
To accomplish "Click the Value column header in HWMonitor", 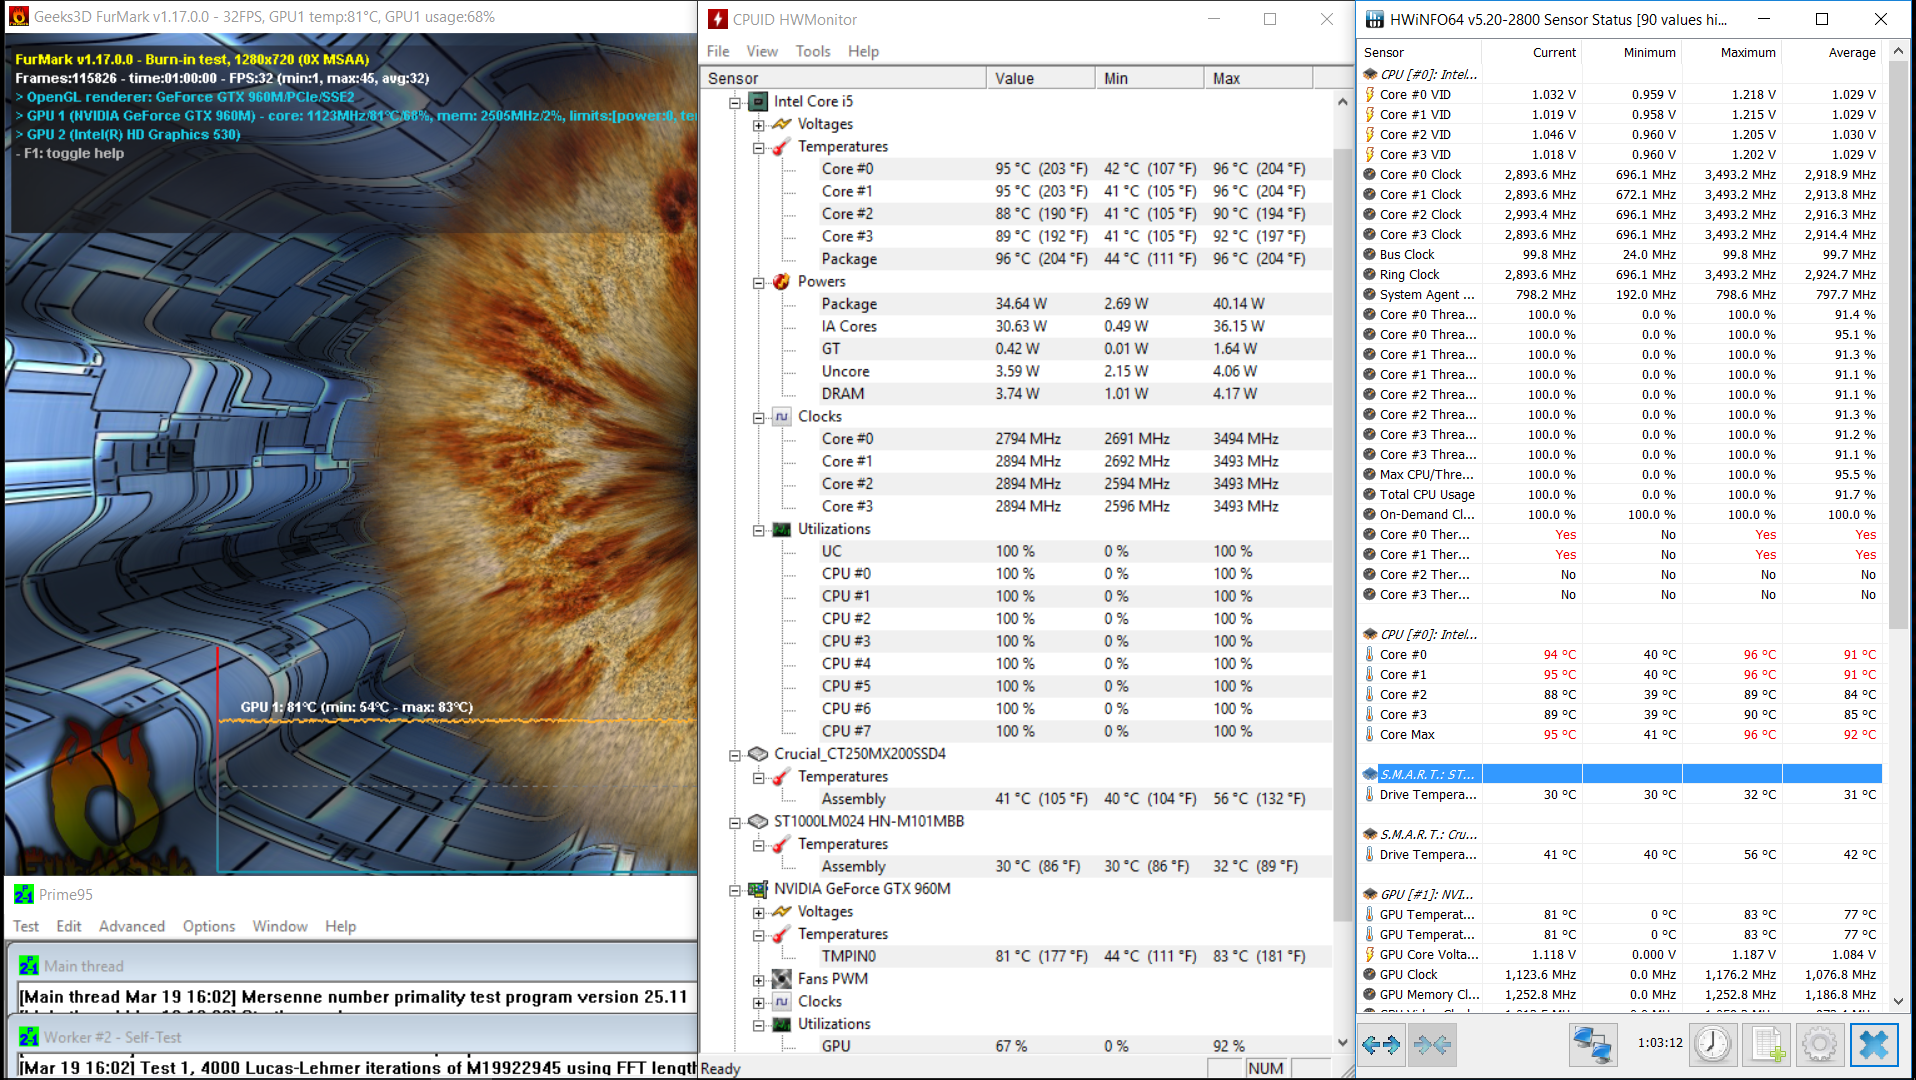I will pyautogui.click(x=1041, y=78).
